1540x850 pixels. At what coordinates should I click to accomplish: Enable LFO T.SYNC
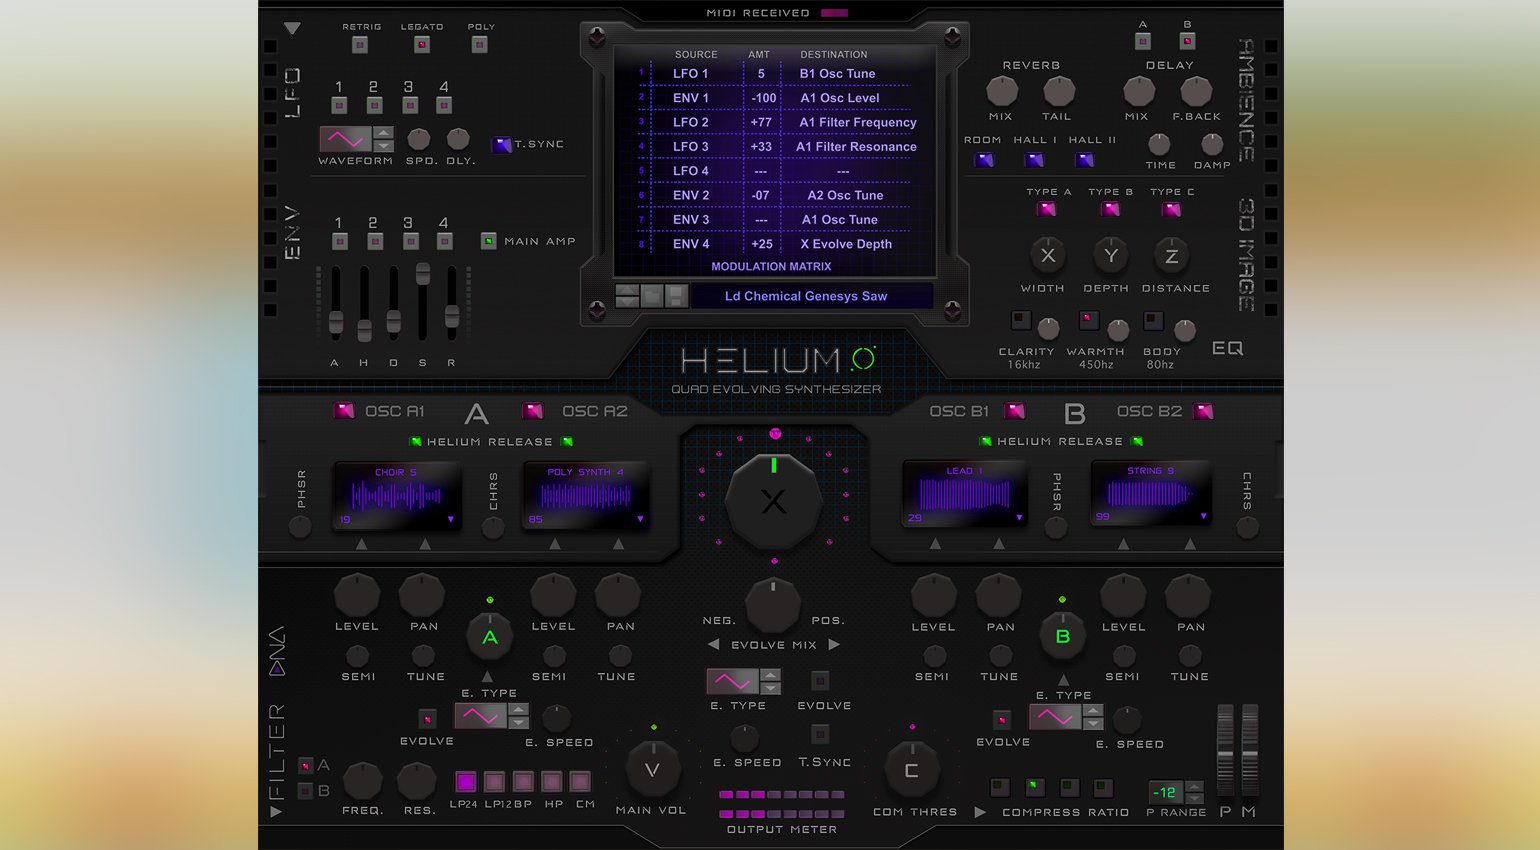[502, 145]
